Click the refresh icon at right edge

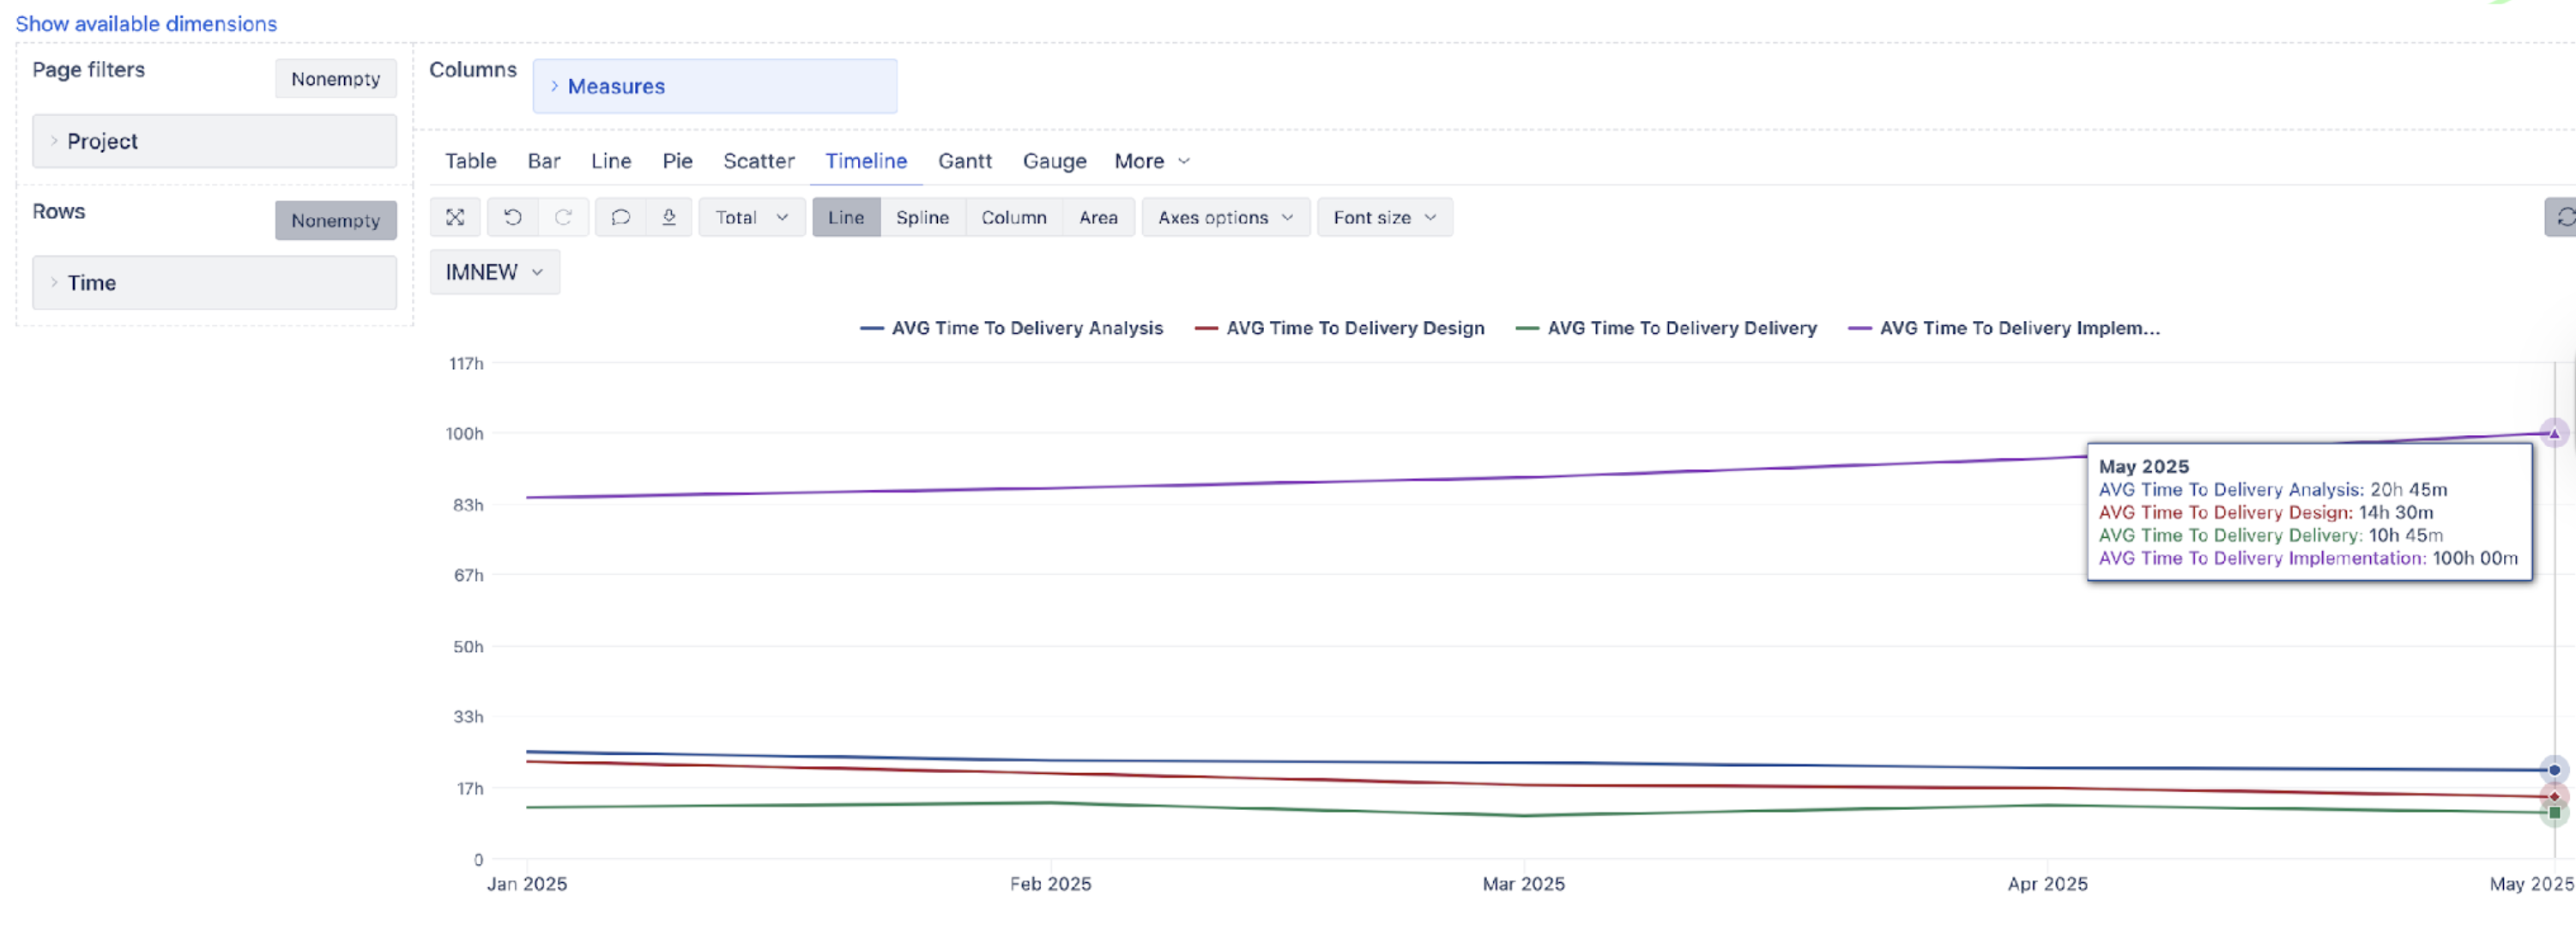tap(2564, 217)
